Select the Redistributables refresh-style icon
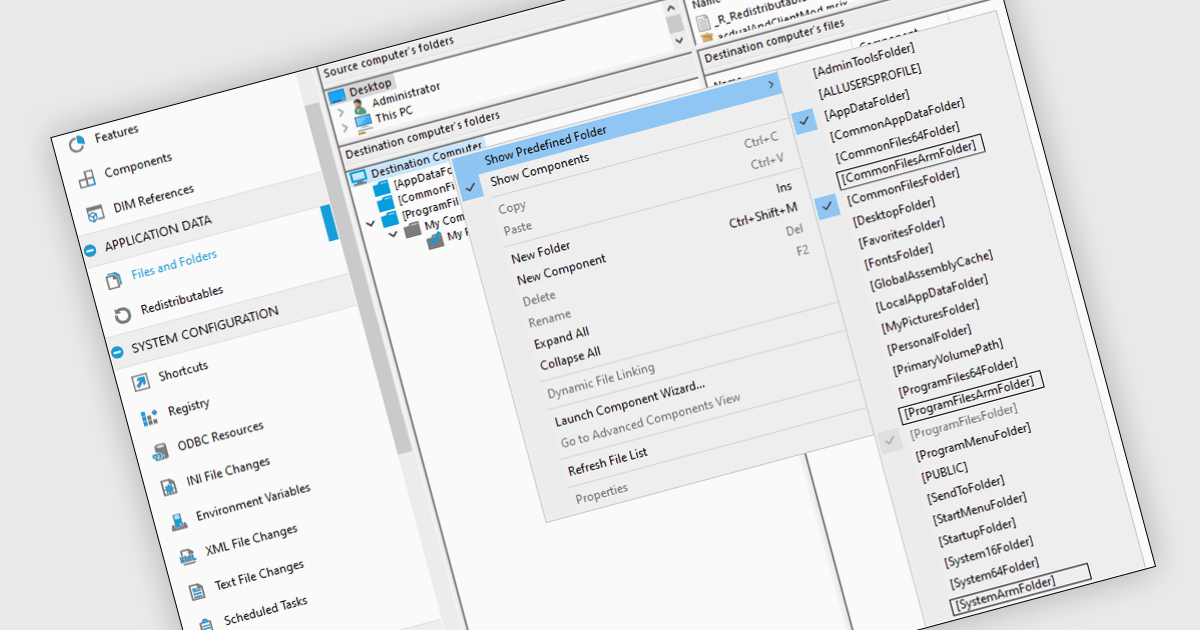Screen dimensions: 1200x630 (x=122, y=315)
